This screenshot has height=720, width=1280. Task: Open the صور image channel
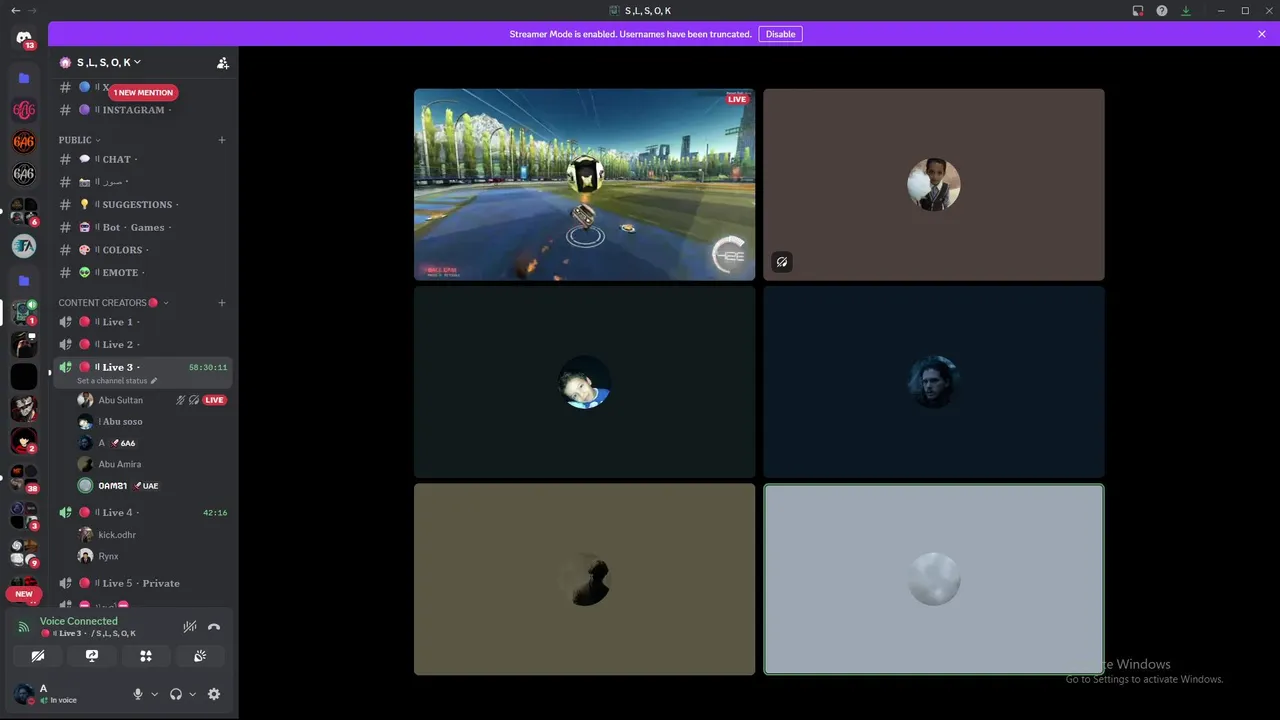click(143, 182)
